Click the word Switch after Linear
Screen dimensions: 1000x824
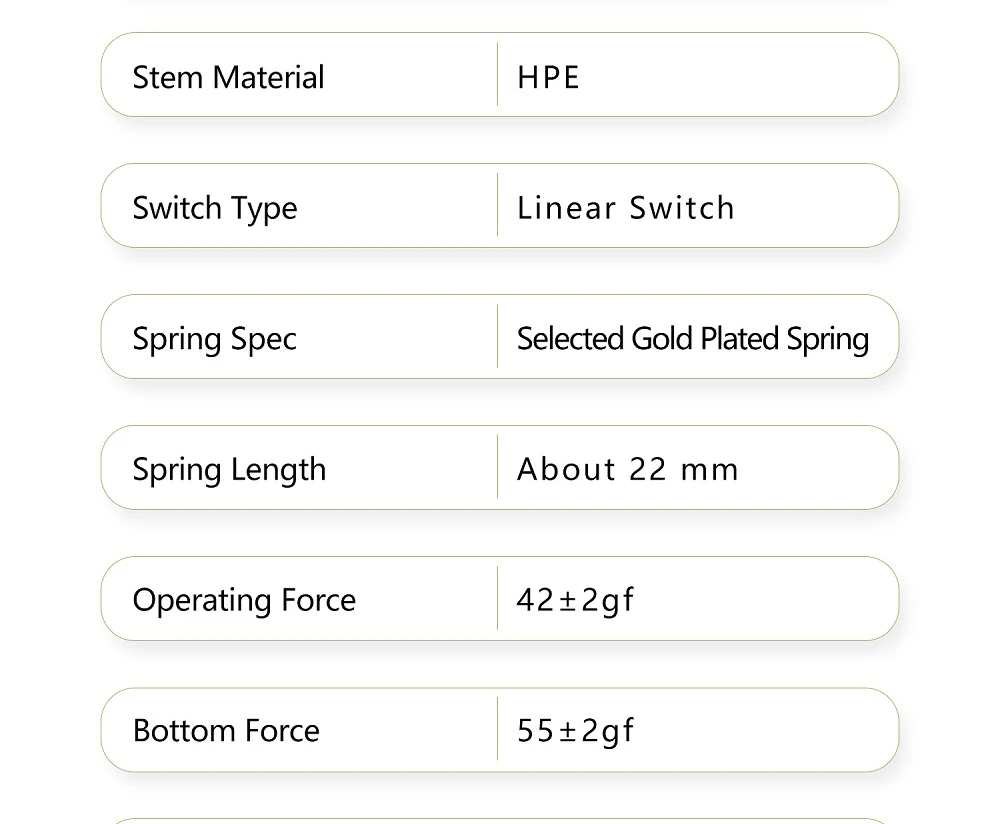(682, 208)
